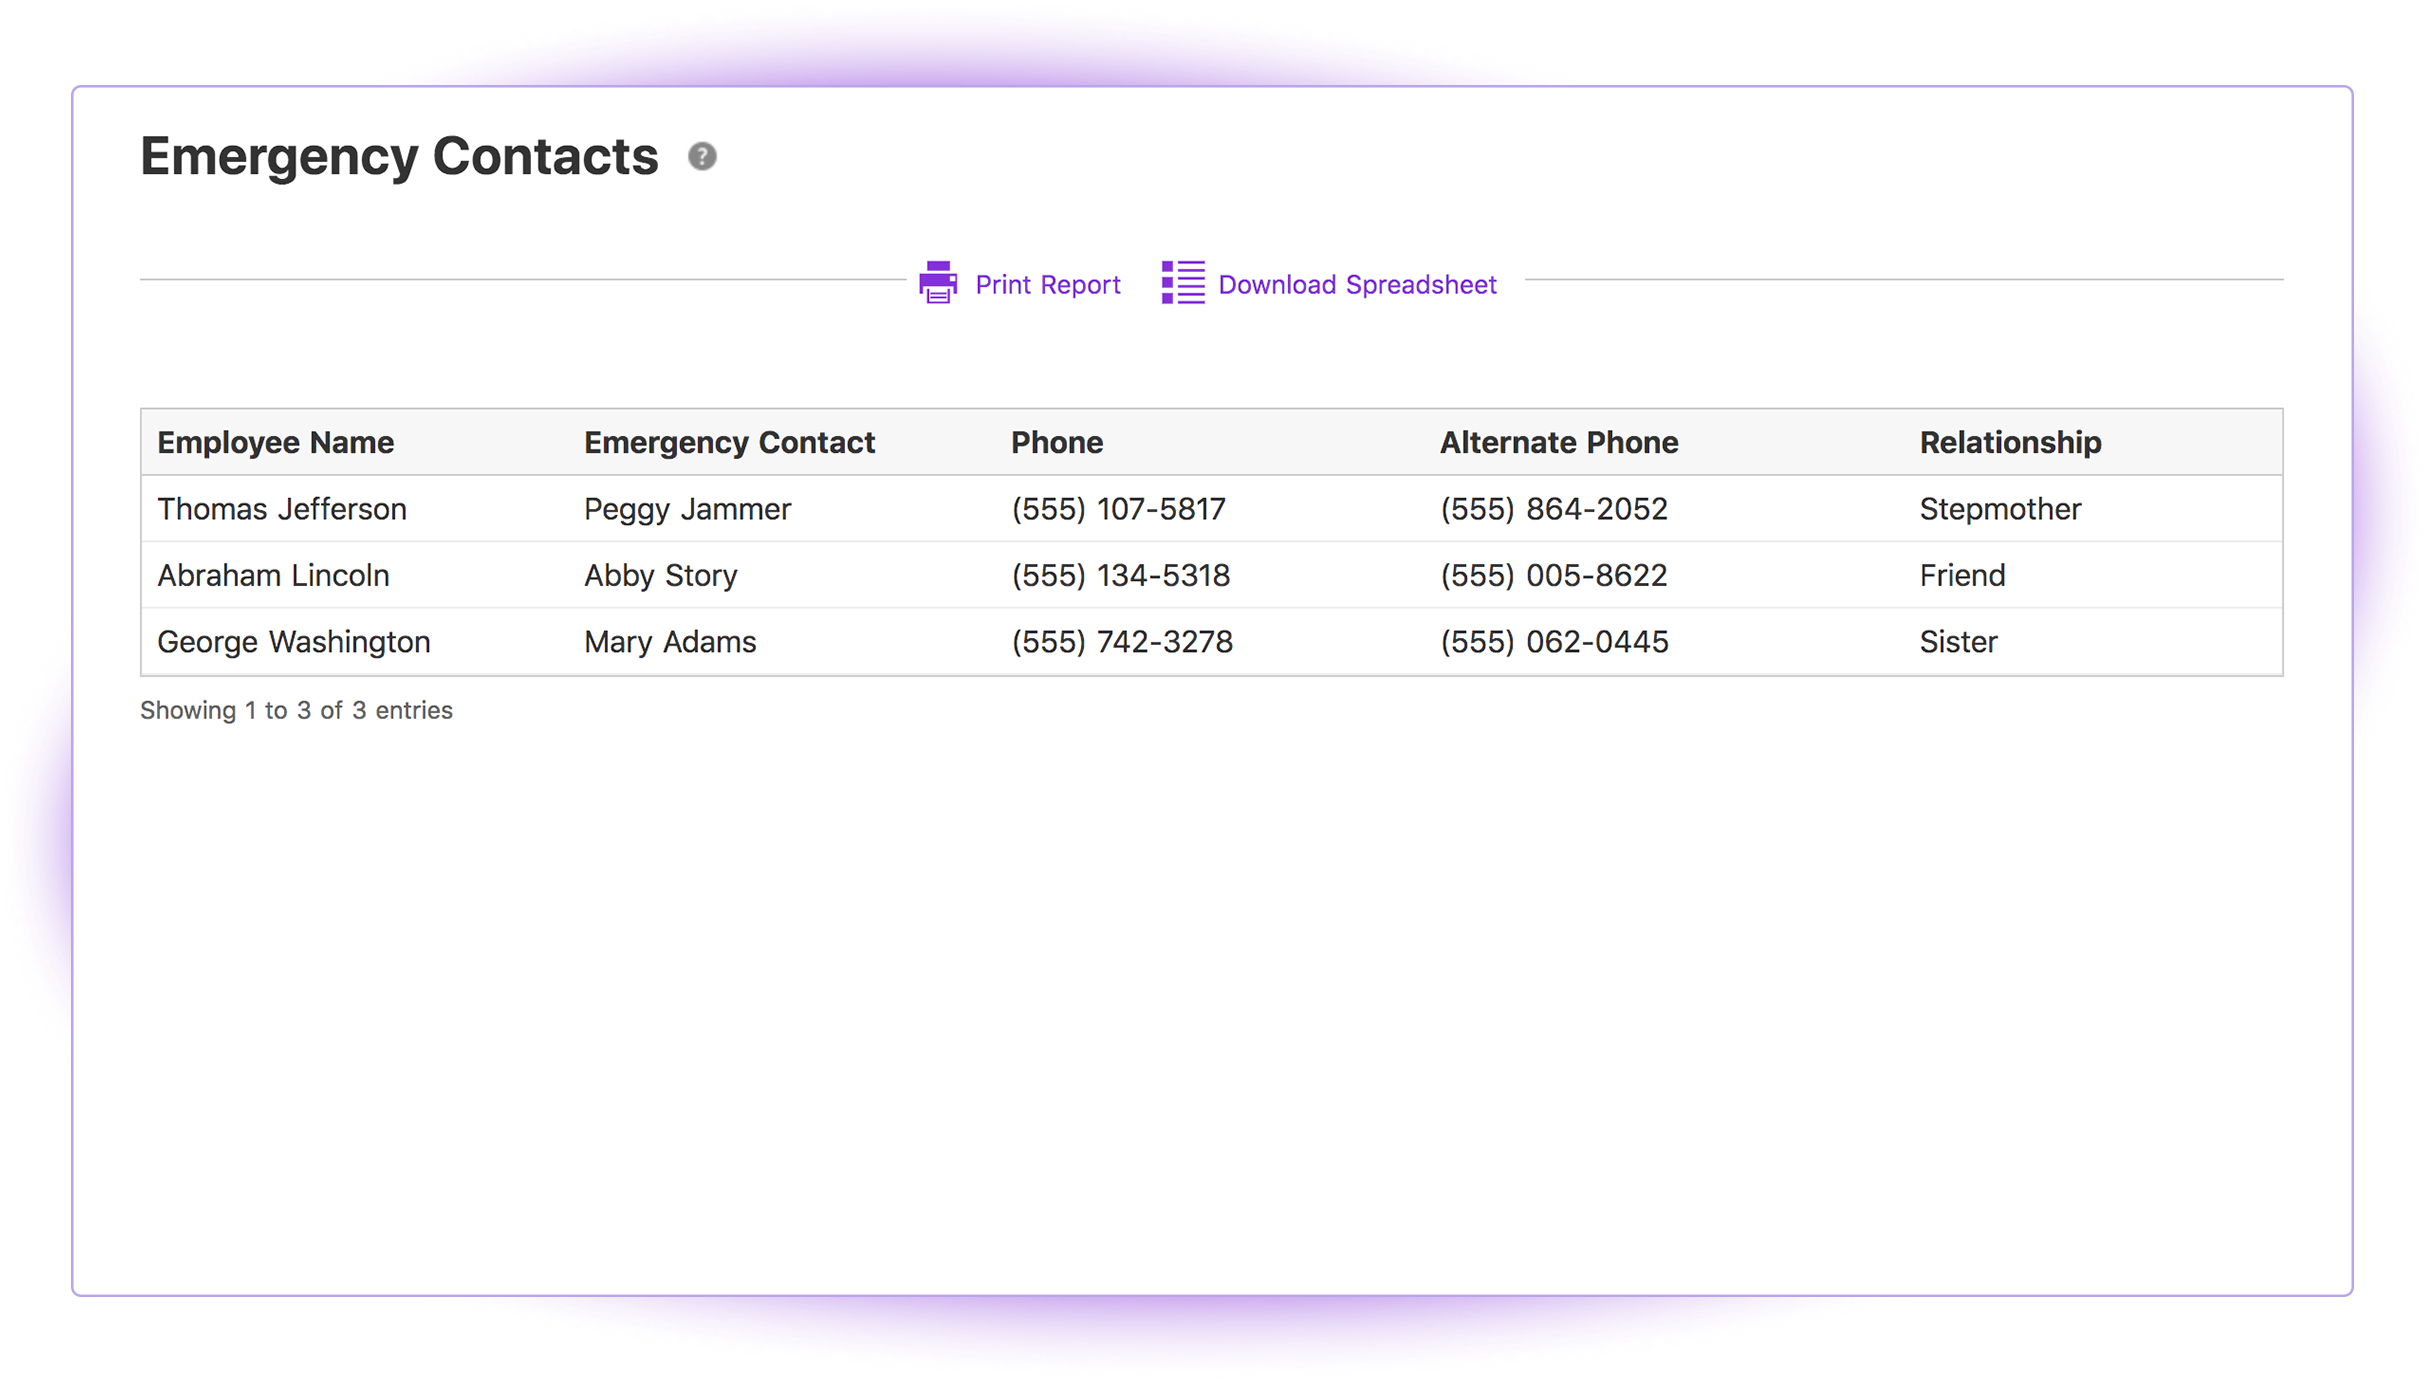Click the Stepmother relationship cell
The image size is (2426, 1381).
pyautogui.click(x=1999, y=509)
